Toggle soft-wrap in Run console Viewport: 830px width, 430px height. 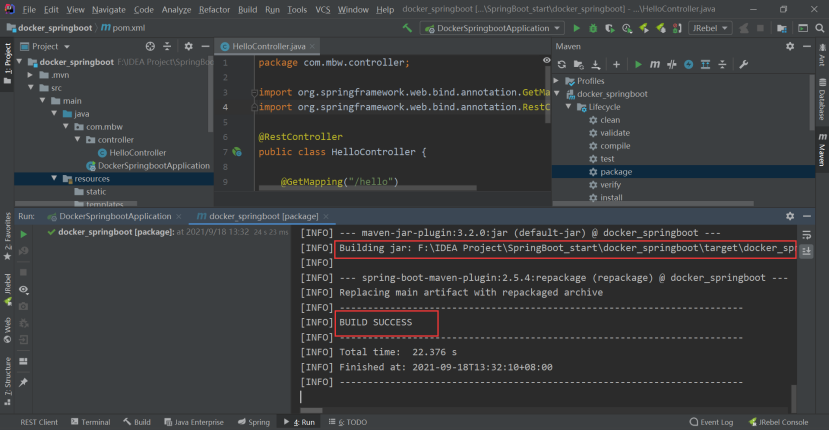pyautogui.click(x=806, y=235)
